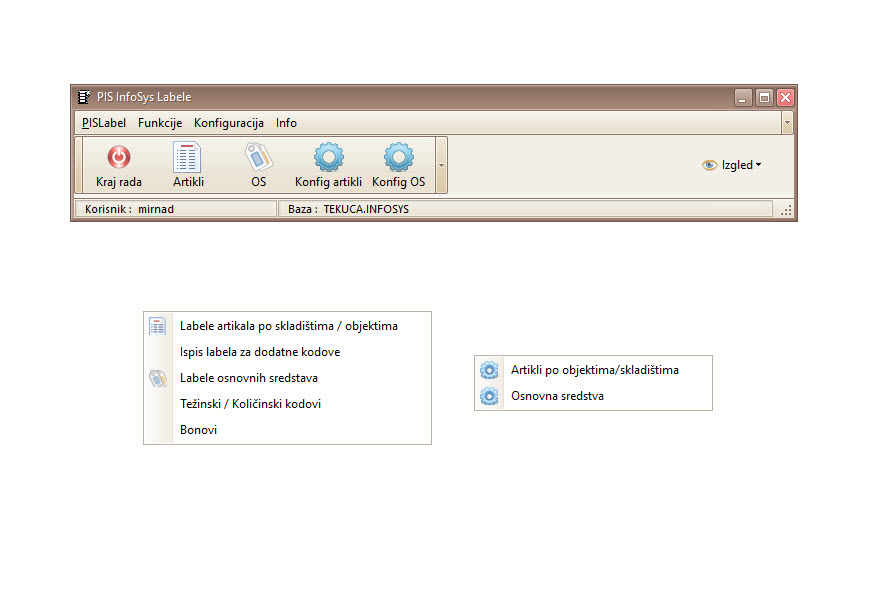Click the toolbar drag handle left of Kraj rada
This screenshot has height=589, width=870.
[79, 165]
